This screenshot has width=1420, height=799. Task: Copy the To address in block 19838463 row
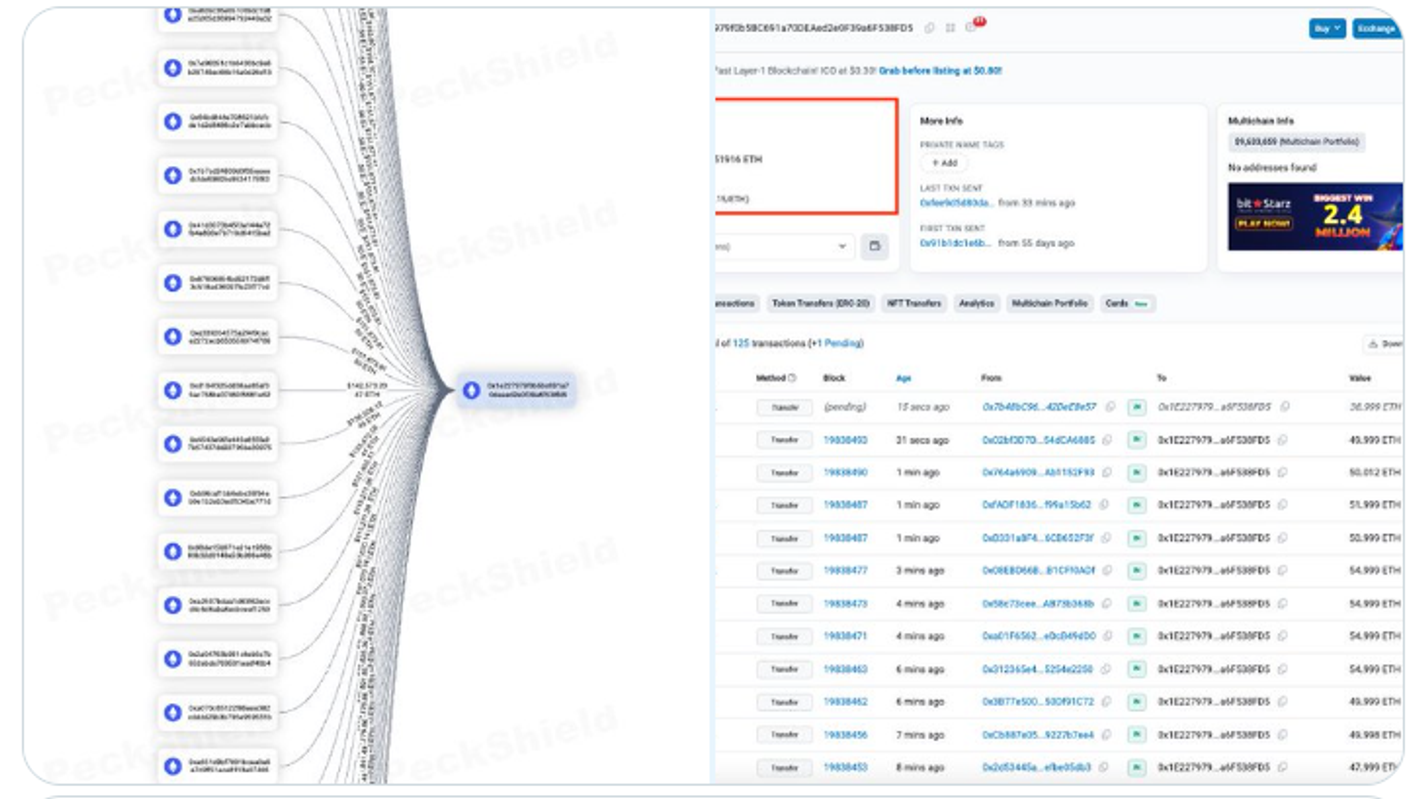[1283, 669]
